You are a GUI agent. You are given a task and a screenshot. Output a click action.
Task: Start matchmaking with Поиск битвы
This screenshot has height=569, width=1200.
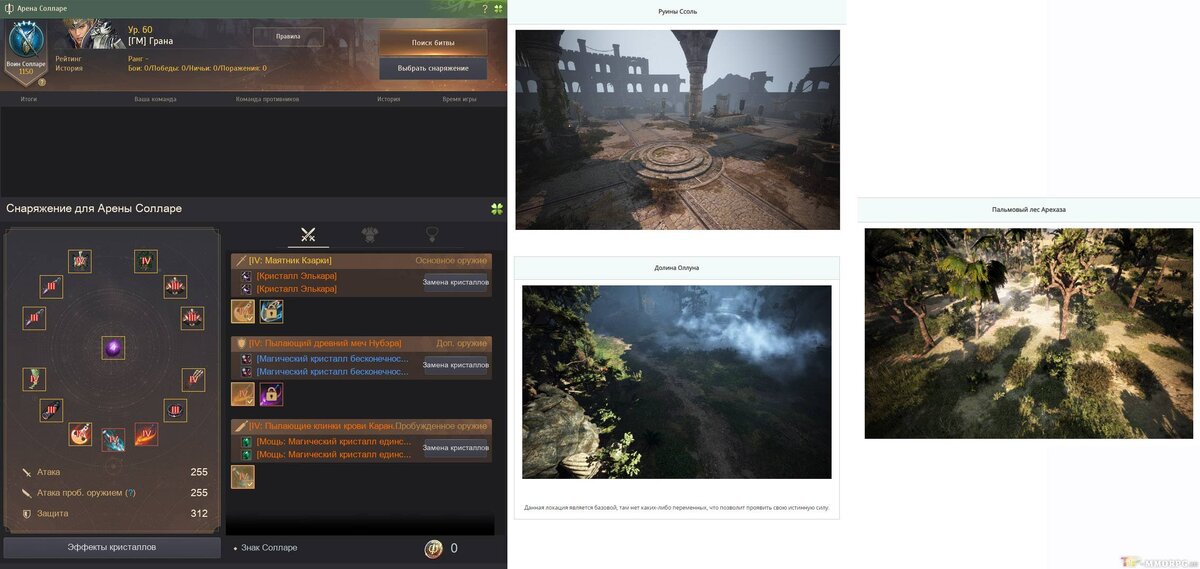[x=433, y=43]
